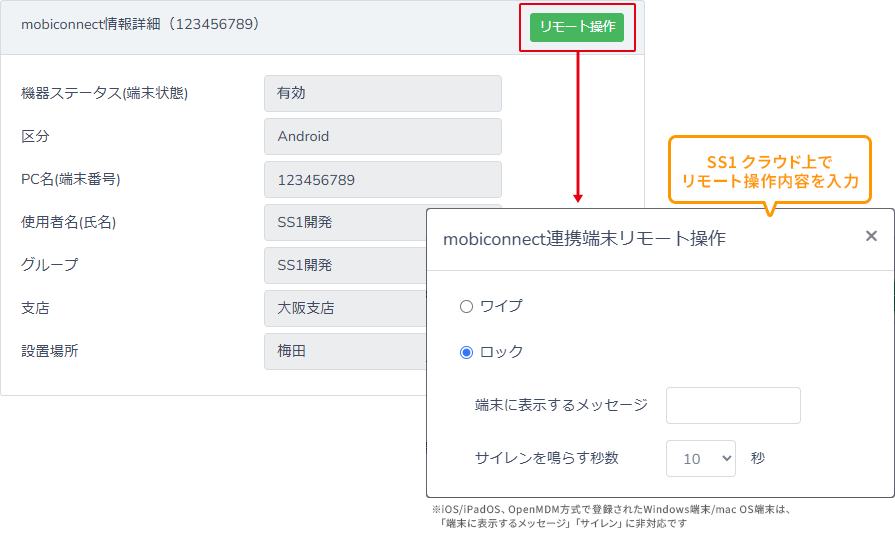Click the 端末に表示するメッセージ input field
Viewport: 895px width, 537px height.
[733, 406]
